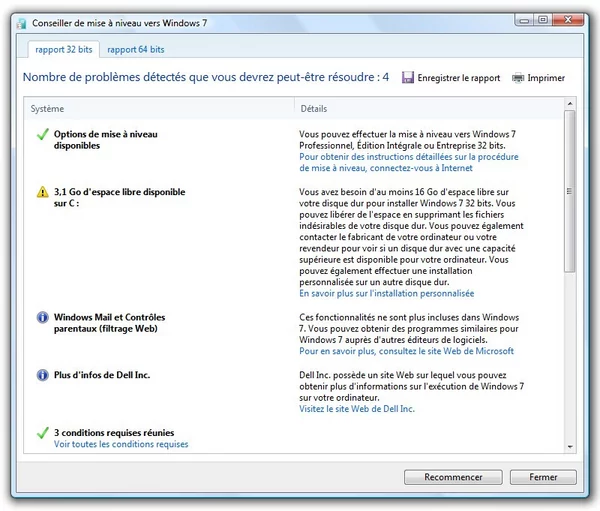Click the printer icon next to Imprimer

[518, 78]
